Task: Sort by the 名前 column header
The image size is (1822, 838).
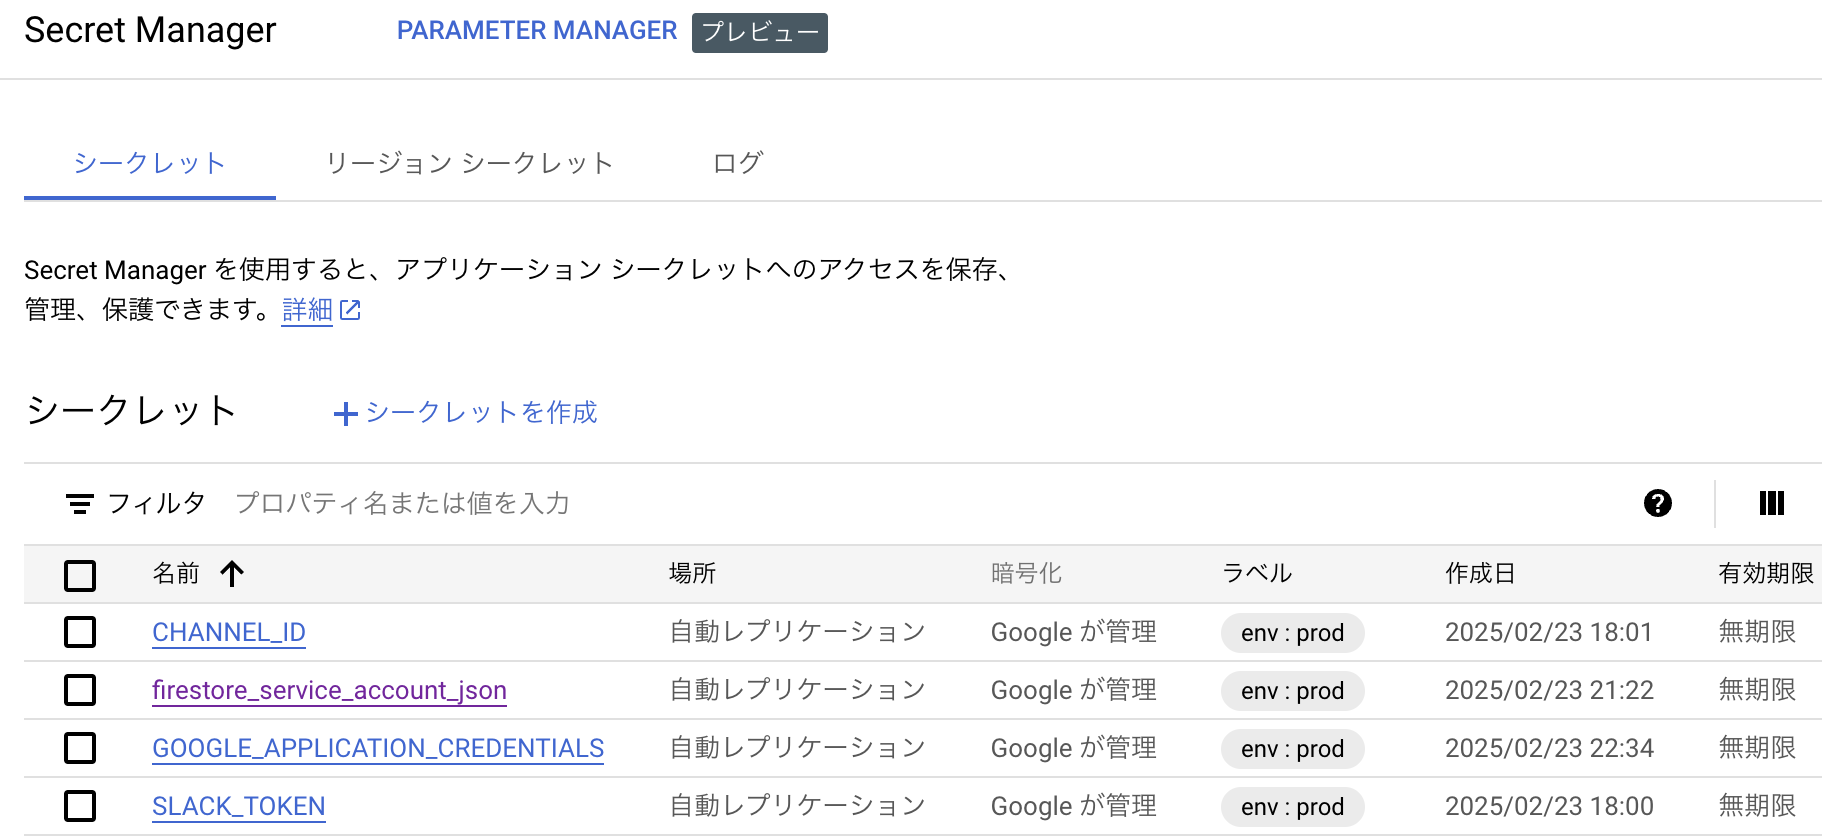Action: tap(176, 574)
